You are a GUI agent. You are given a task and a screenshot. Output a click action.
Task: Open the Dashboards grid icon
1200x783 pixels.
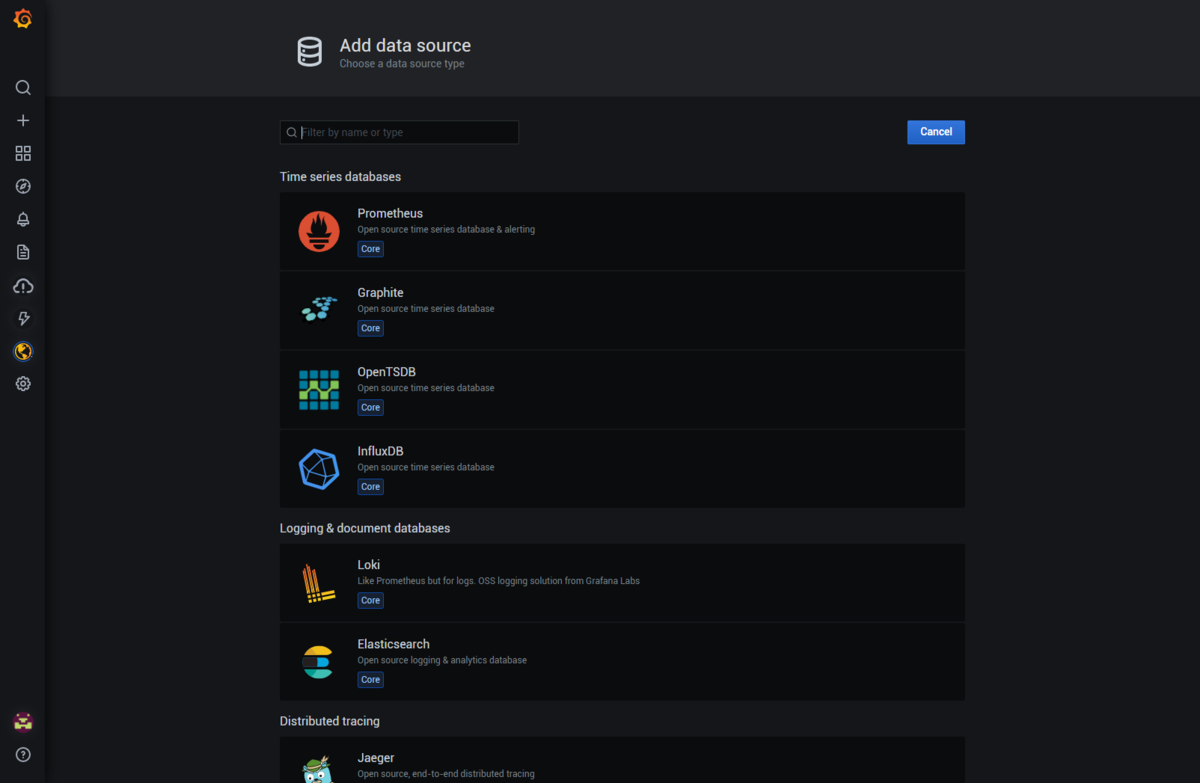(23, 153)
